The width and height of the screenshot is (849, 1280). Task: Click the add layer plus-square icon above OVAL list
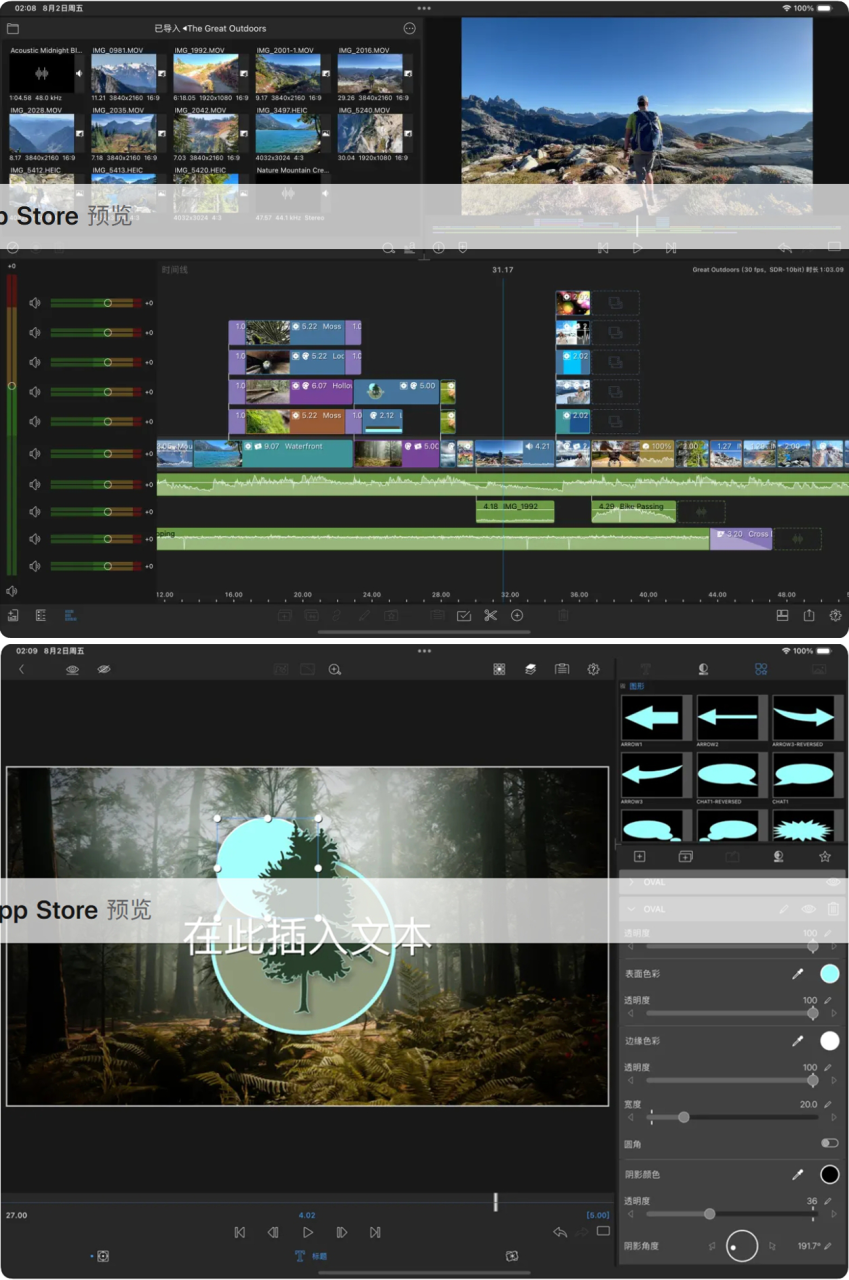(640, 856)
